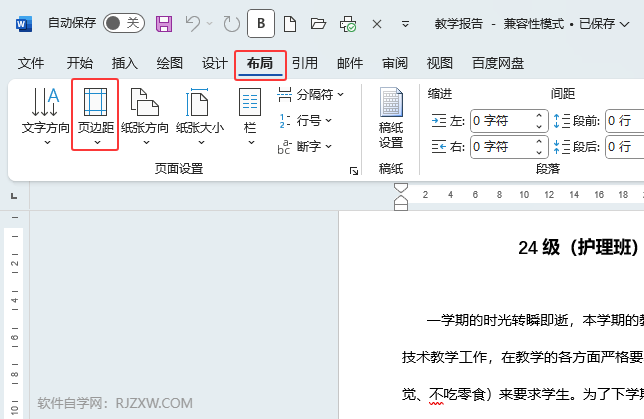Redo the last action

pos(232,24)
